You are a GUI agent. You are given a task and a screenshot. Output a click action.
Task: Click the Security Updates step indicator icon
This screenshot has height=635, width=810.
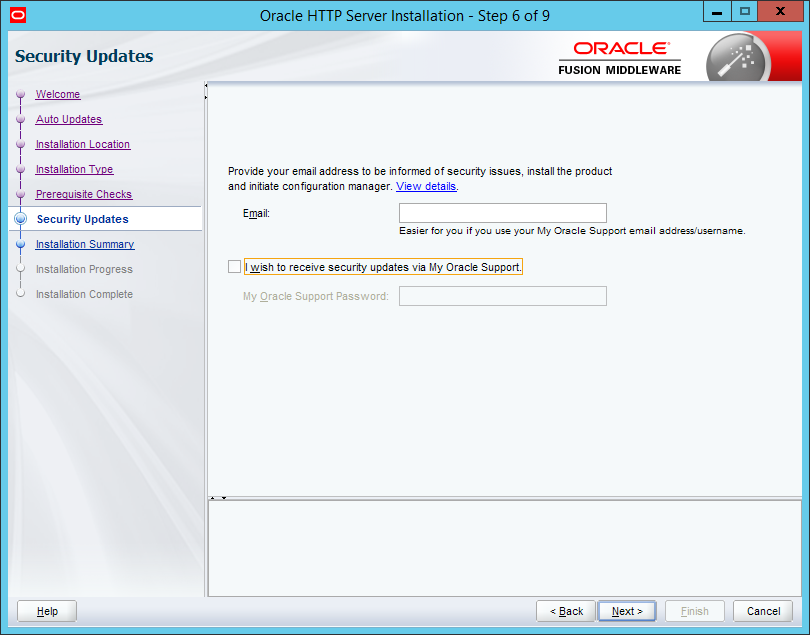(x=20, y=220)
